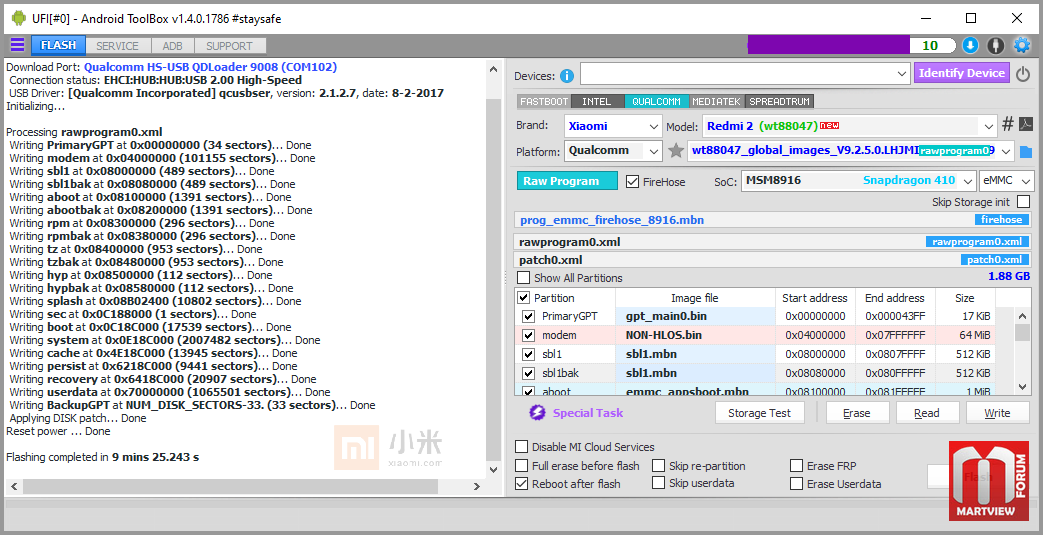
Task: Click the prog_emmc_firehose_8916.mbn field
Action: tap(773, 220)
